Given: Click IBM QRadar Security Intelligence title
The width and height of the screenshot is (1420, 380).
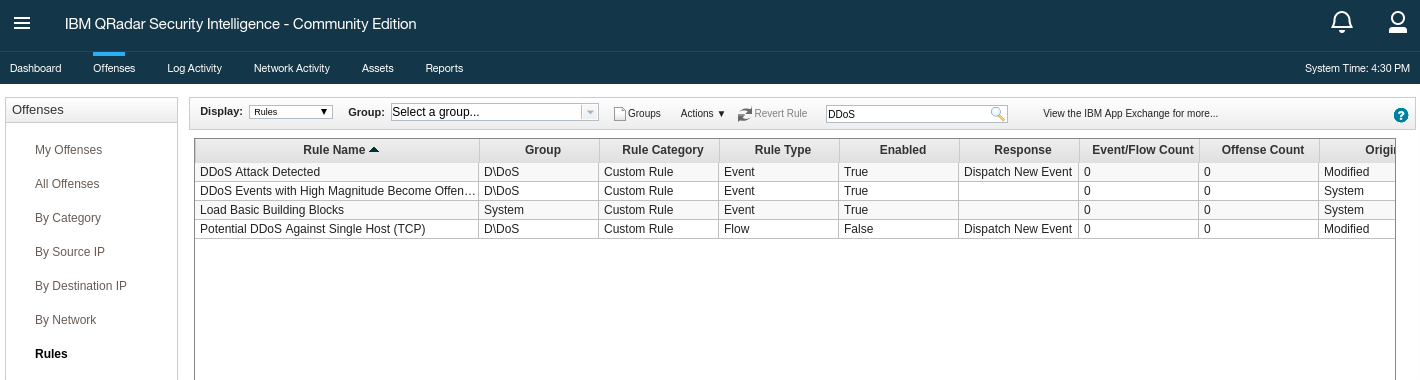Looking at the screenshot, I should coord(241,24).
